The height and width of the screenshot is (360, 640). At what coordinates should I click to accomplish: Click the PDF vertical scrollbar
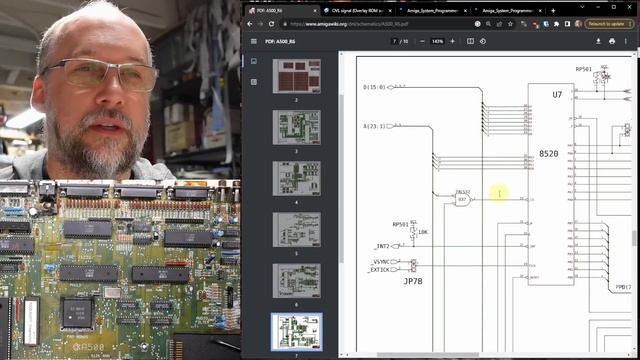(634, 238)
